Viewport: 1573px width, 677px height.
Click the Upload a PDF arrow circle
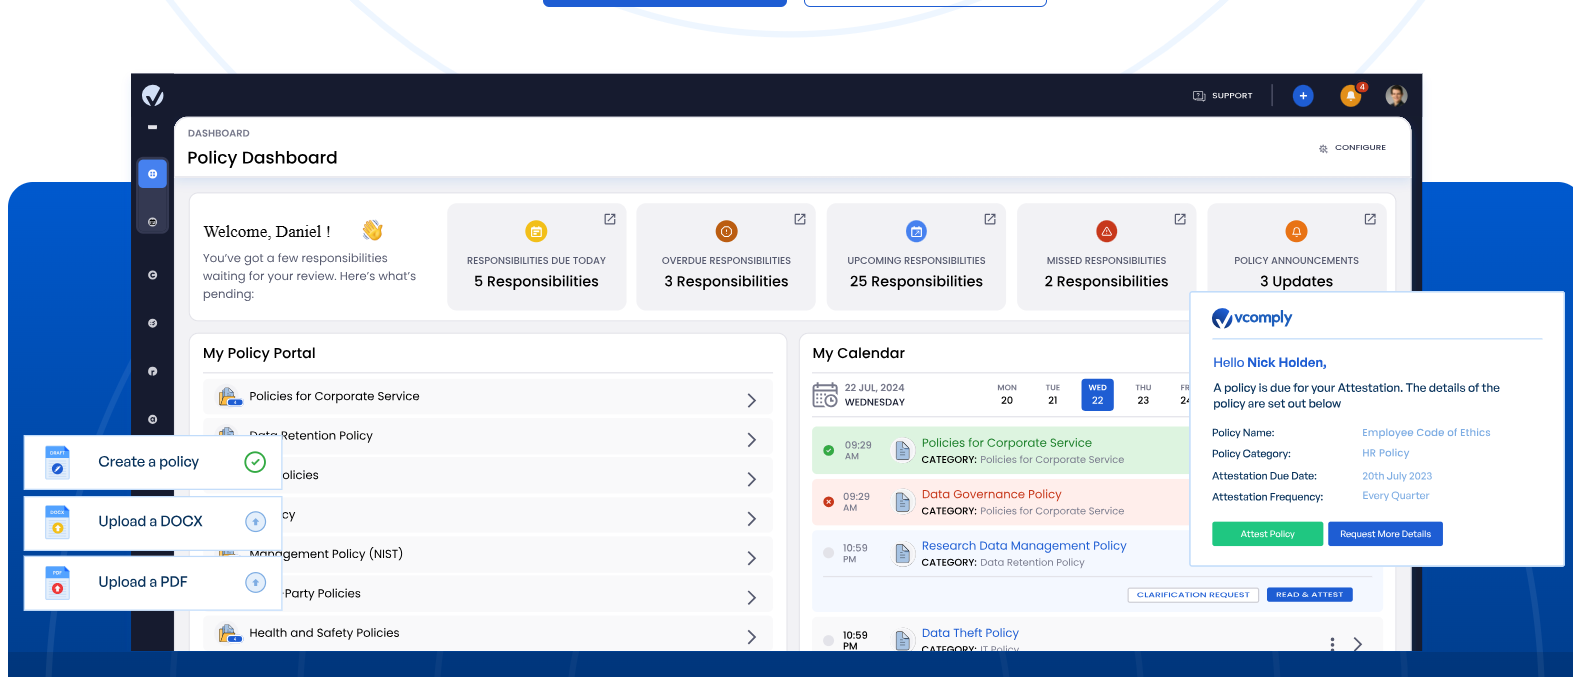[255, 582]
